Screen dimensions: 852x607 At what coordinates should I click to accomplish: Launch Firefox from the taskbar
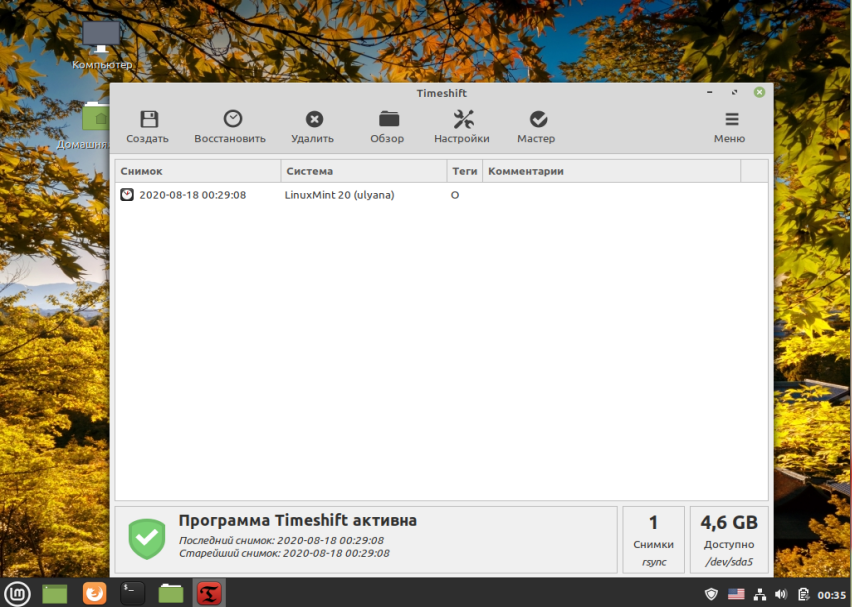(x=95, y=593)
